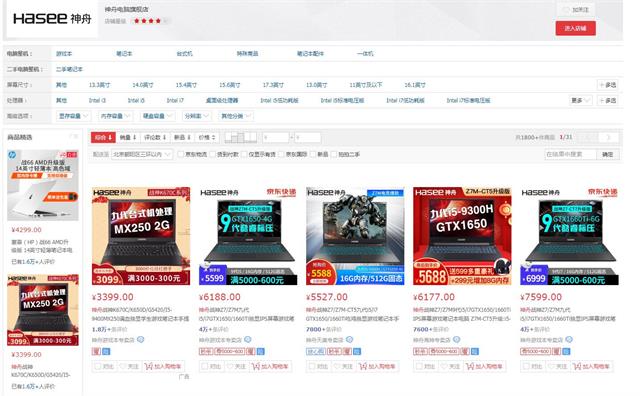This screenshot has height=396, width=640.
Task: Expand the 显存容量 advanced filter dropdown
Action: pyautogui.click(x=73, y=116)
